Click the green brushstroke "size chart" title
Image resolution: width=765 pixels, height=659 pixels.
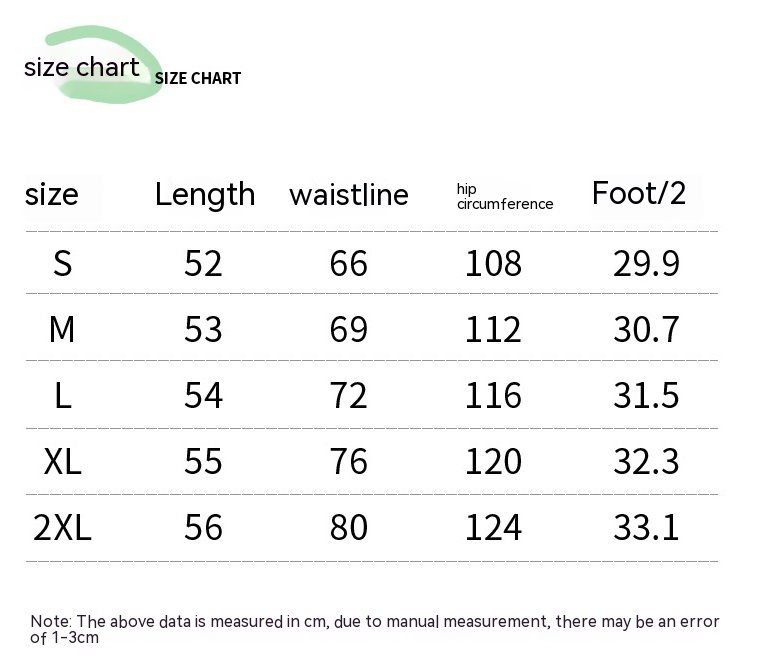tap(82, 67)
